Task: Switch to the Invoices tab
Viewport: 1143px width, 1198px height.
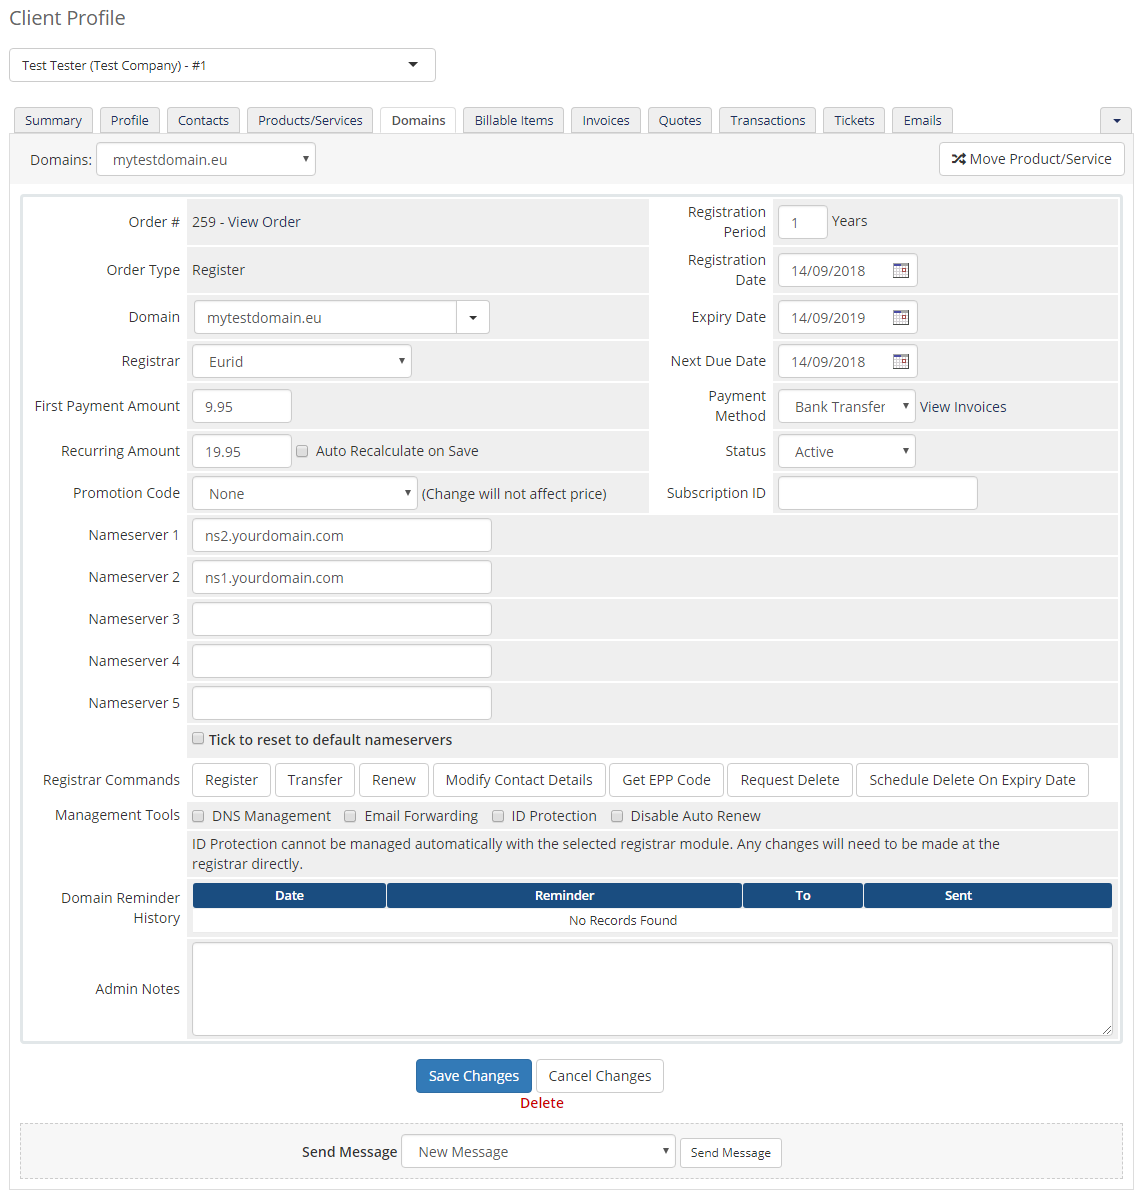Action: pos(605,120)
